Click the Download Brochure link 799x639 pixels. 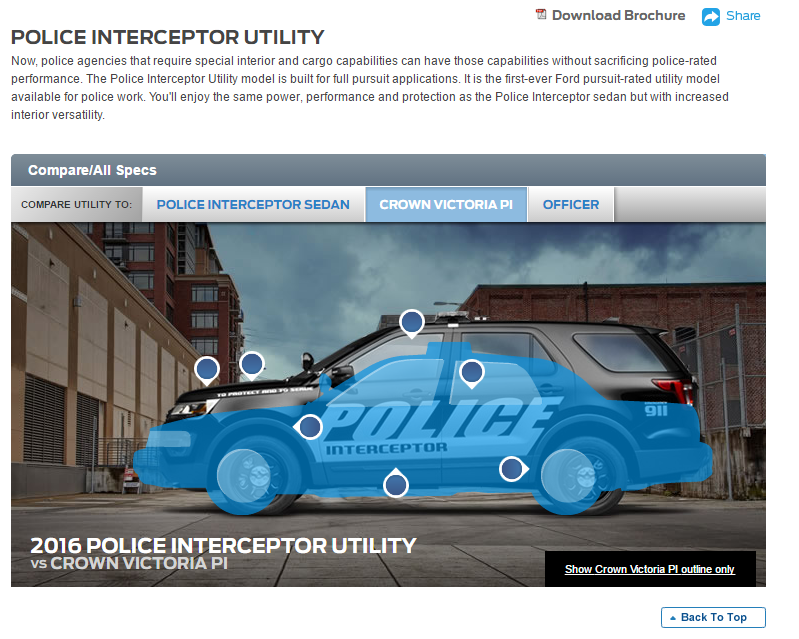tap(619, 15)
